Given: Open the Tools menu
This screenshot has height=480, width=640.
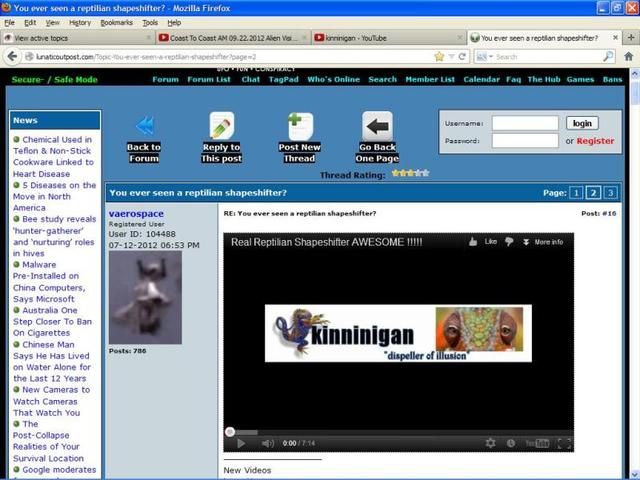Looking at the screenshot, I should coord(150,23).
